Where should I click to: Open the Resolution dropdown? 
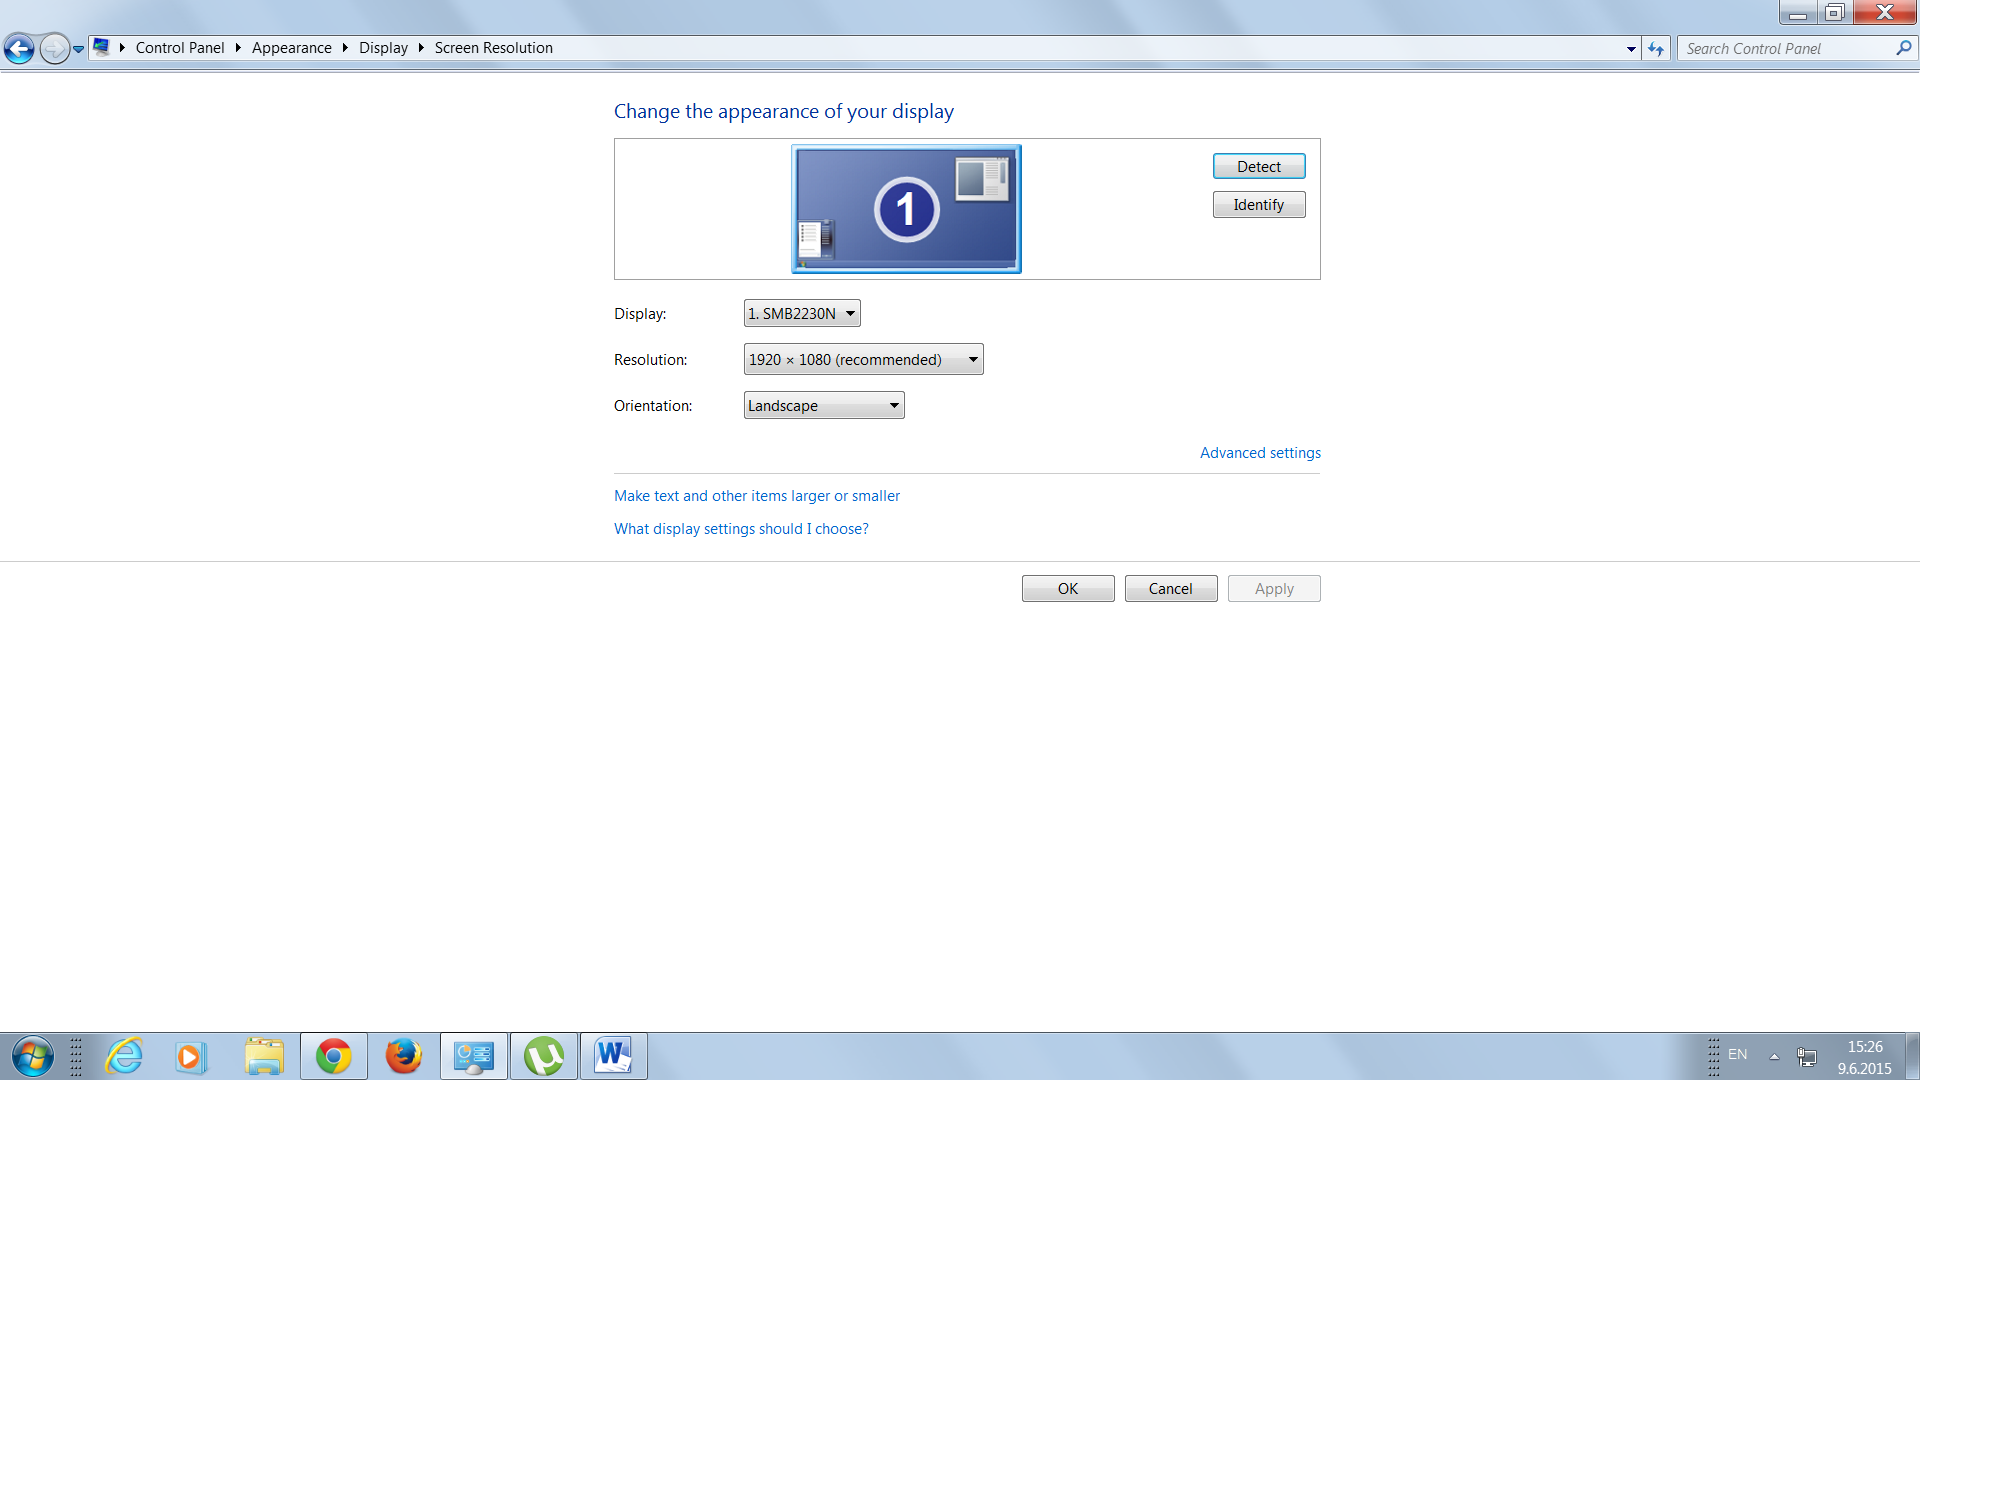[x=863, y=359]
